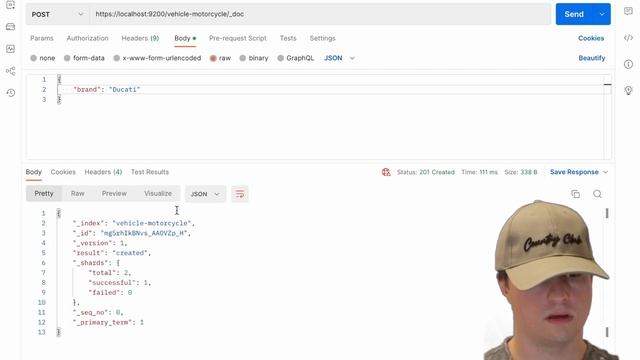This screenshot has width=640, height=360.
Task: Click the "_primary_term": 1 response line
Action: click(108, 322)
